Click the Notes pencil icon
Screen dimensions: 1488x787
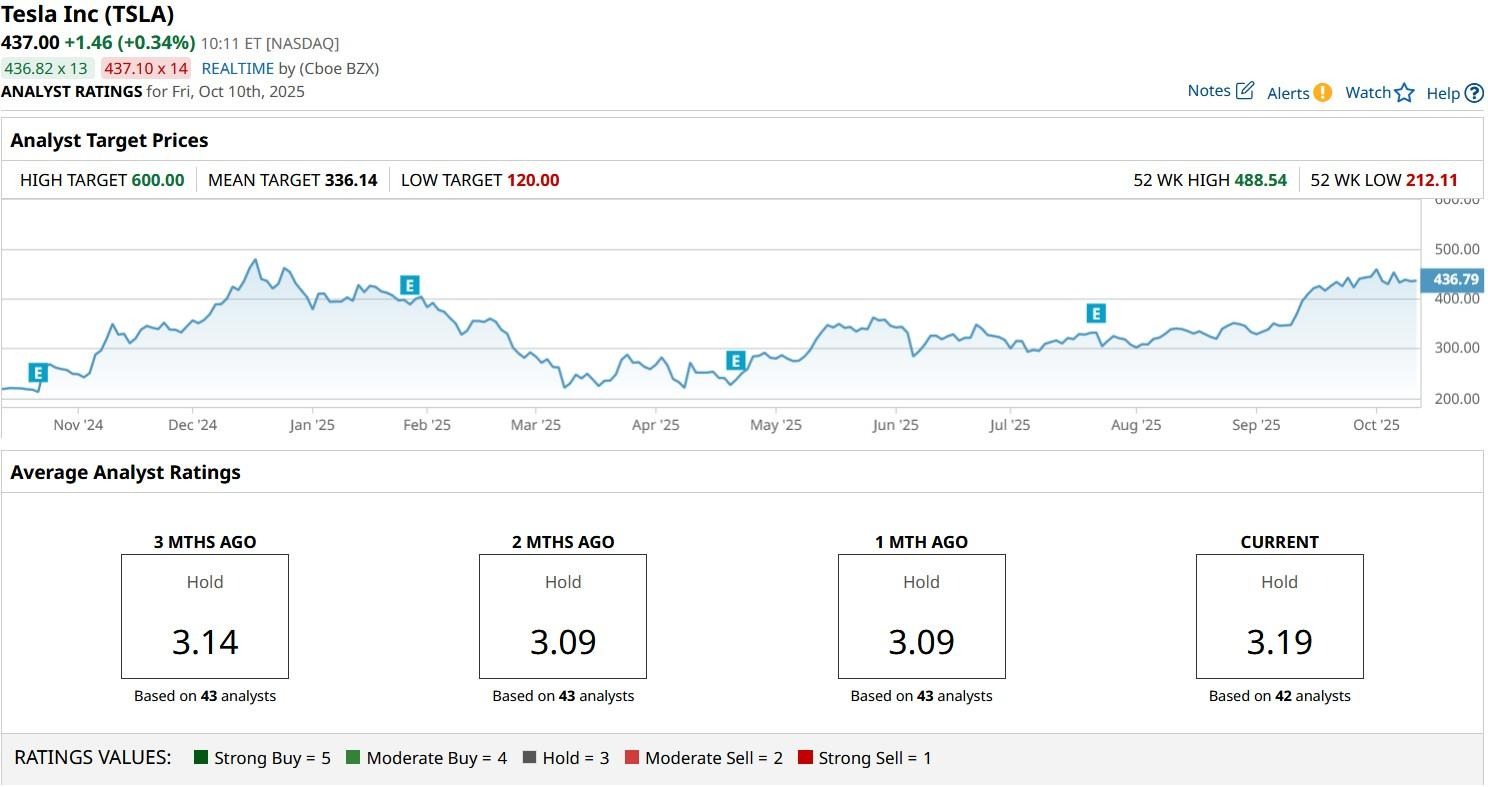tap(1245, 91)
